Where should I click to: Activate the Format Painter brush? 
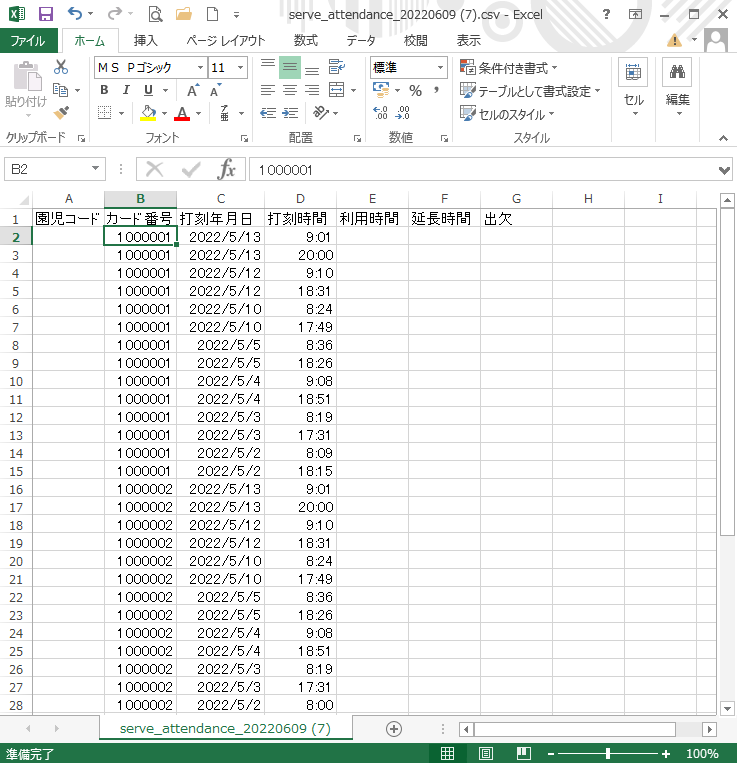tap(61, 113)
